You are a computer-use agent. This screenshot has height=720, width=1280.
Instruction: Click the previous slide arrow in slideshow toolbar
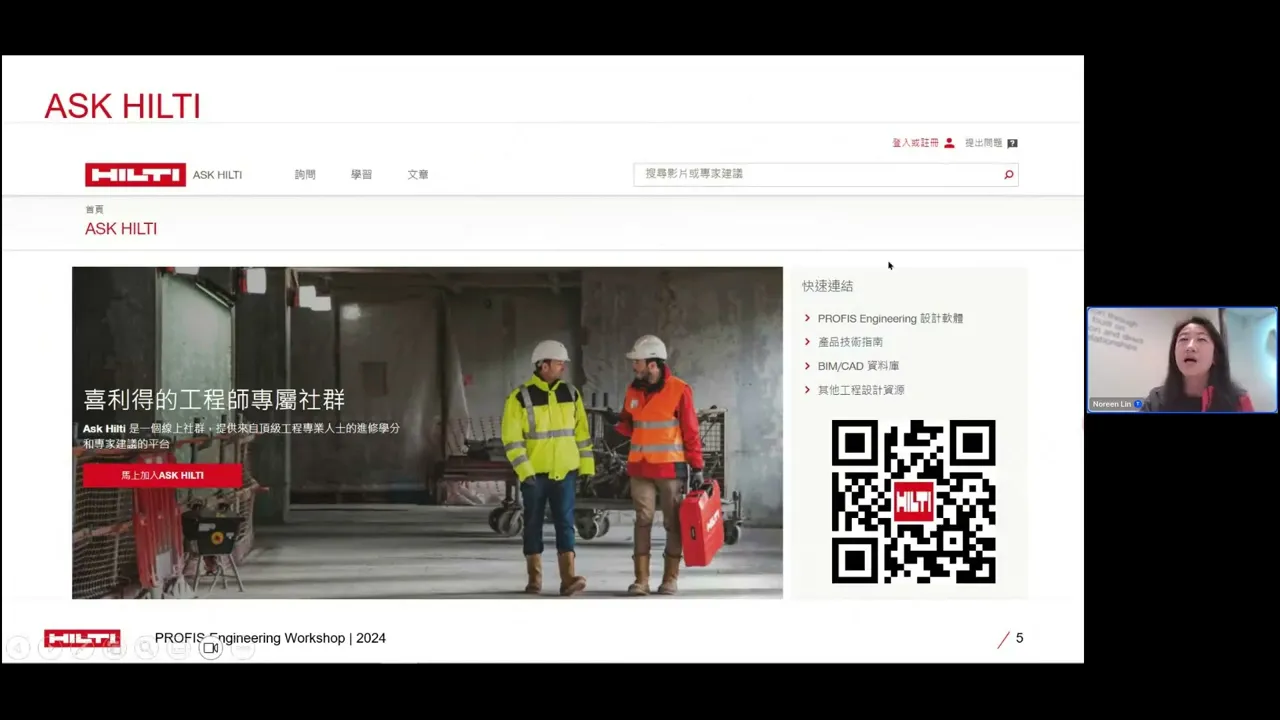click(18, 648)
